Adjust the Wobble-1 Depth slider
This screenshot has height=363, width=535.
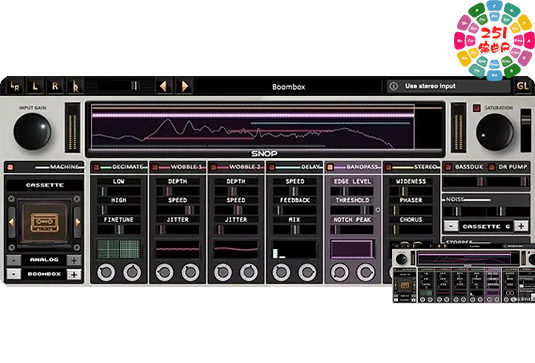tap(177, 191)
